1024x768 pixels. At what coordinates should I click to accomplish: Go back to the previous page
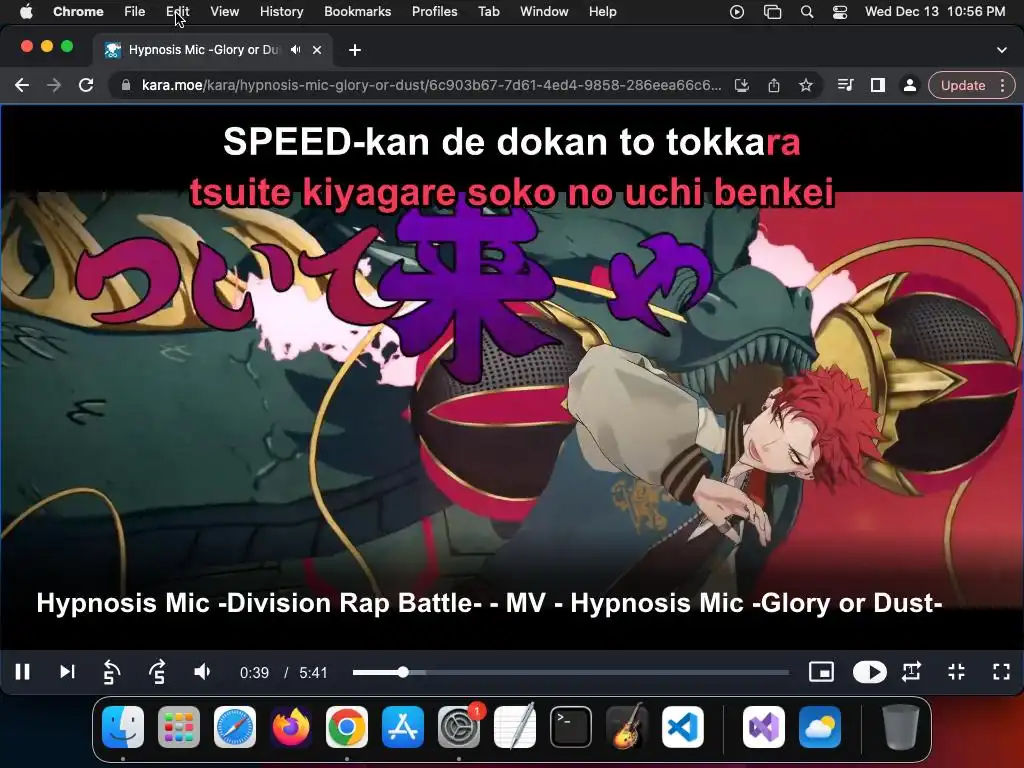click(22, 86)
